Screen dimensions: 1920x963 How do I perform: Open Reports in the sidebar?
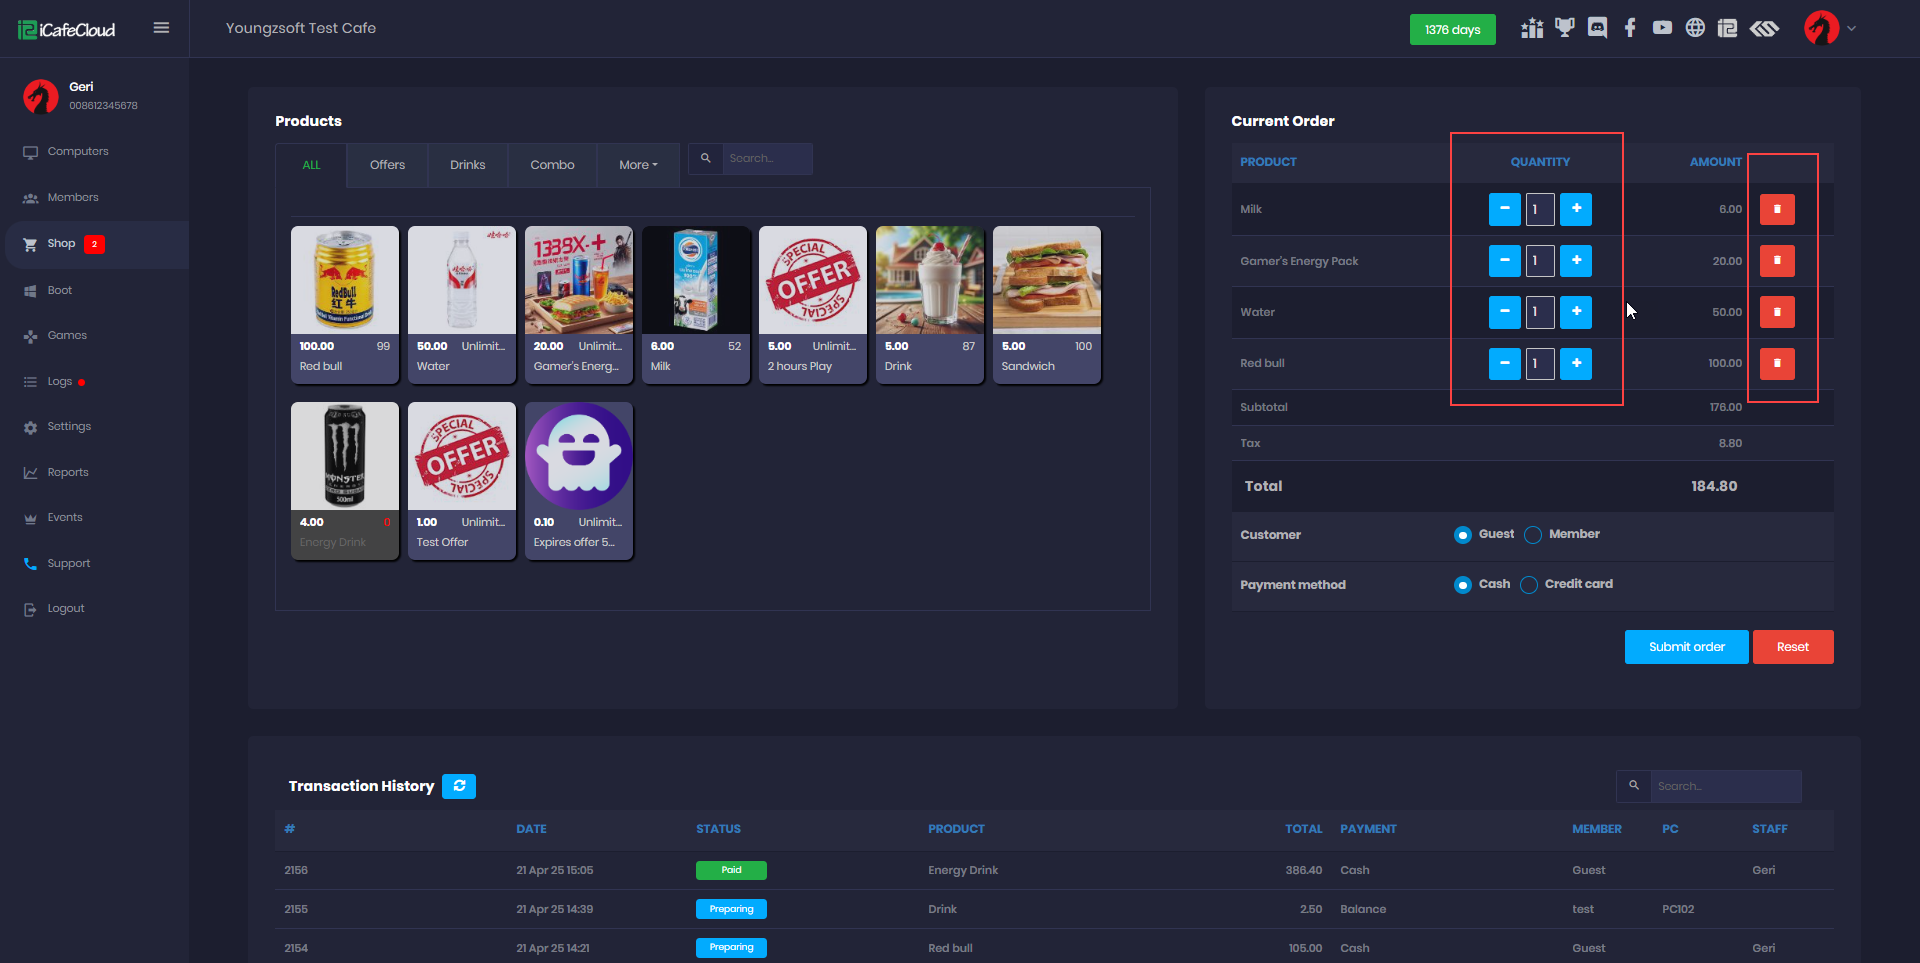pos(68,472)
